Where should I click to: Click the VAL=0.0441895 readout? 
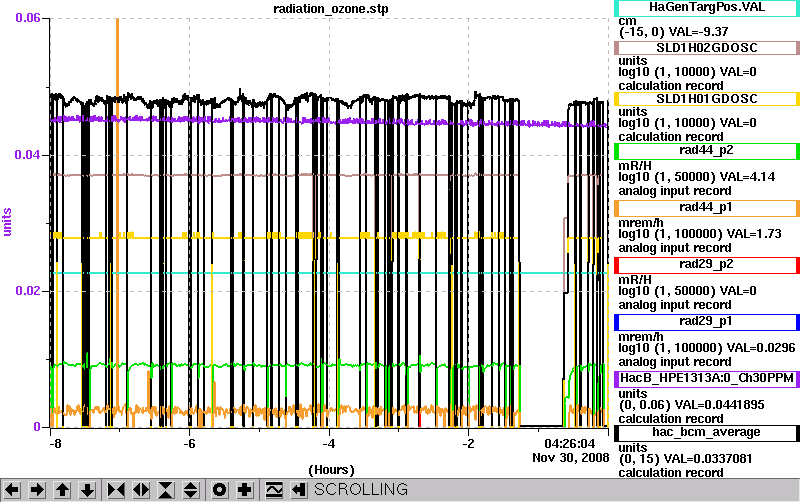click(719, 405)
